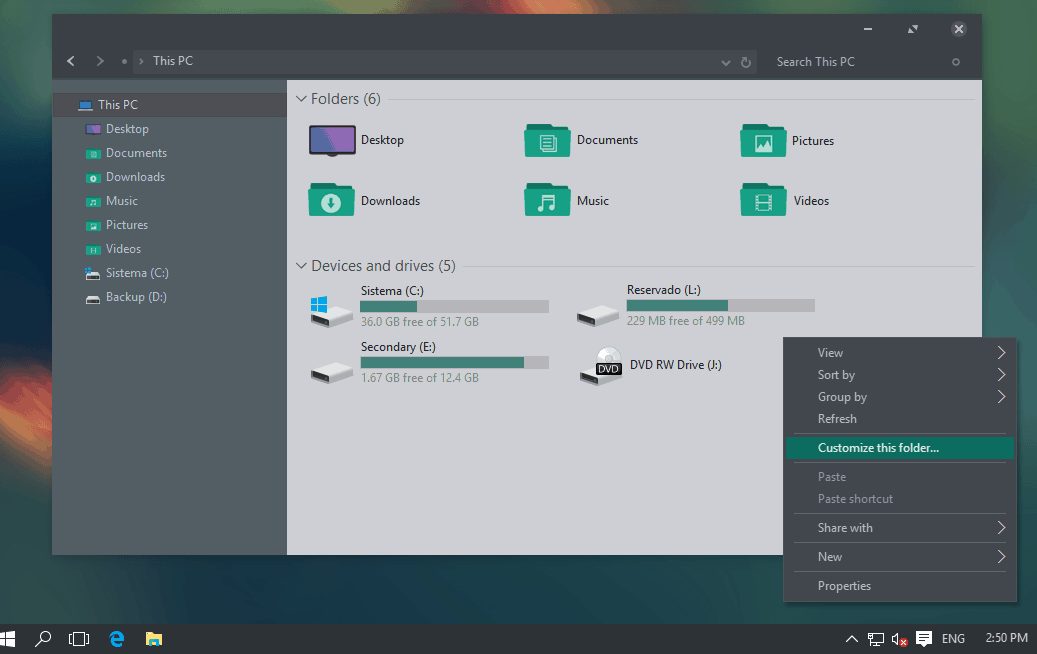Select the Sistema (C:) drive icon in main pane
1037x654 pixels.
point(331,311)
